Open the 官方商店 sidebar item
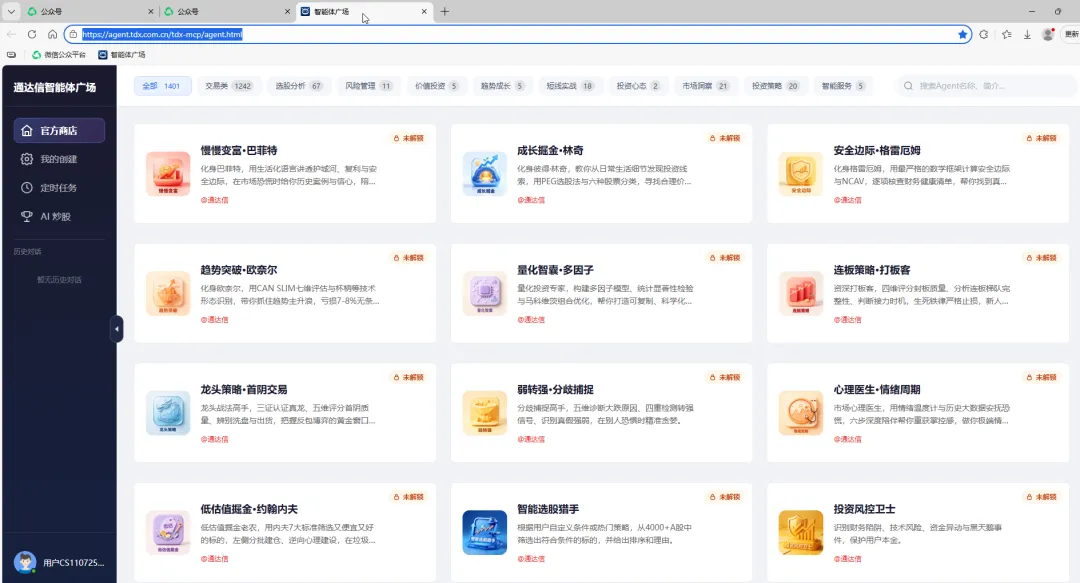Viewport: 1080px width, 583px height. (x=59, y=130)
